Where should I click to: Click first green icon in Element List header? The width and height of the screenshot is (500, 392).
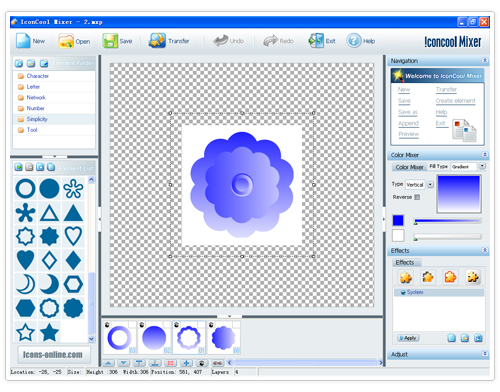(19, 167)
